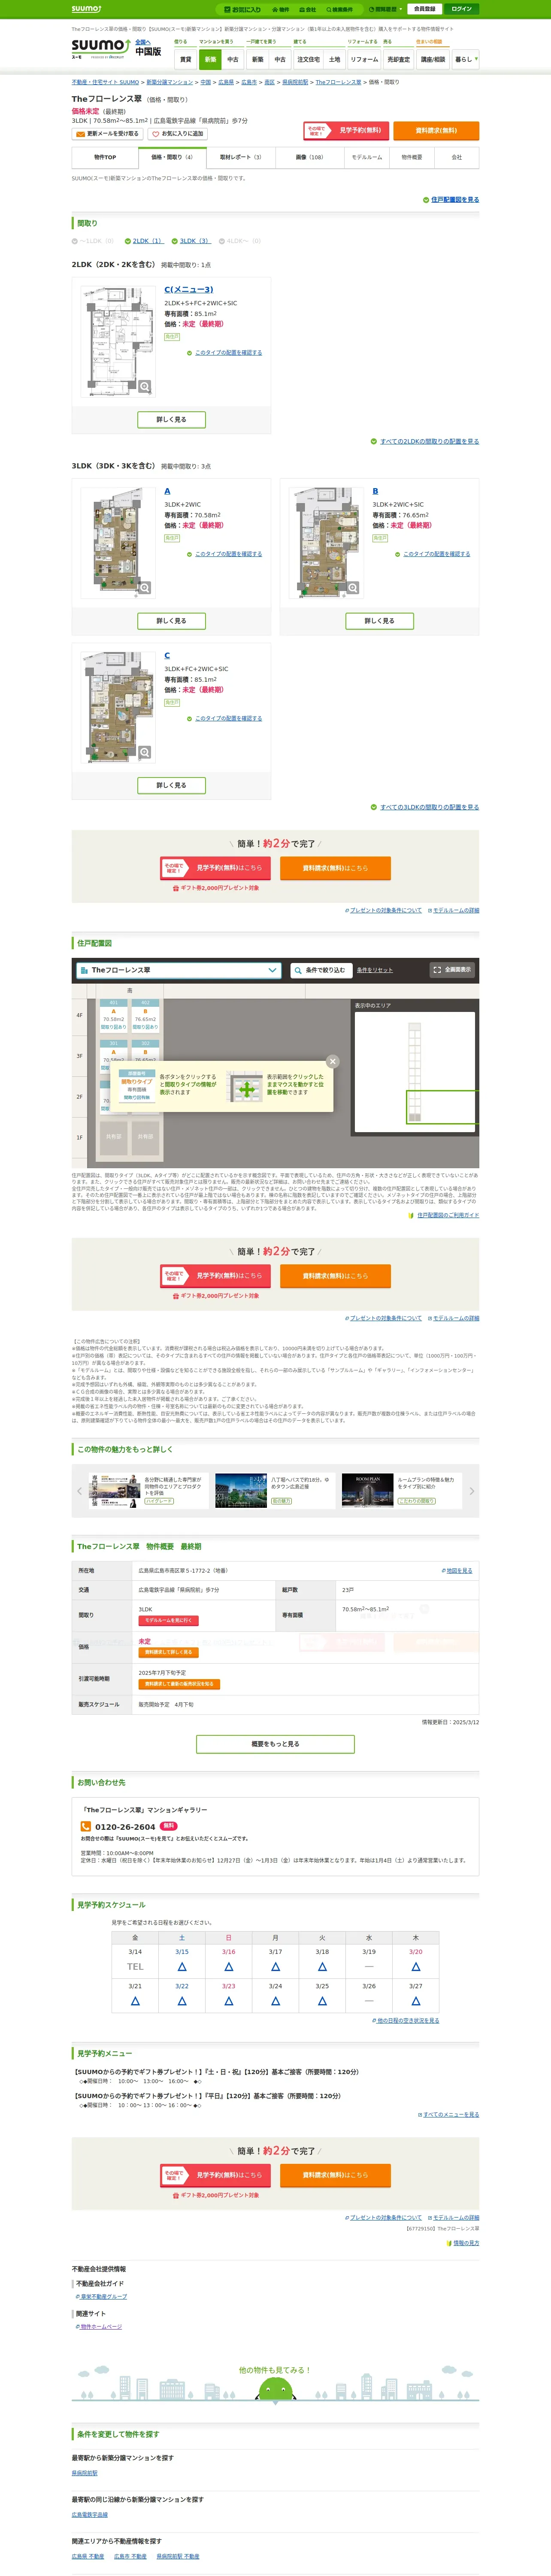Open C(メニュー3) floor plan link
Image resolution: width=551 pixels, height=2576 pixels.
coord(189,290)
